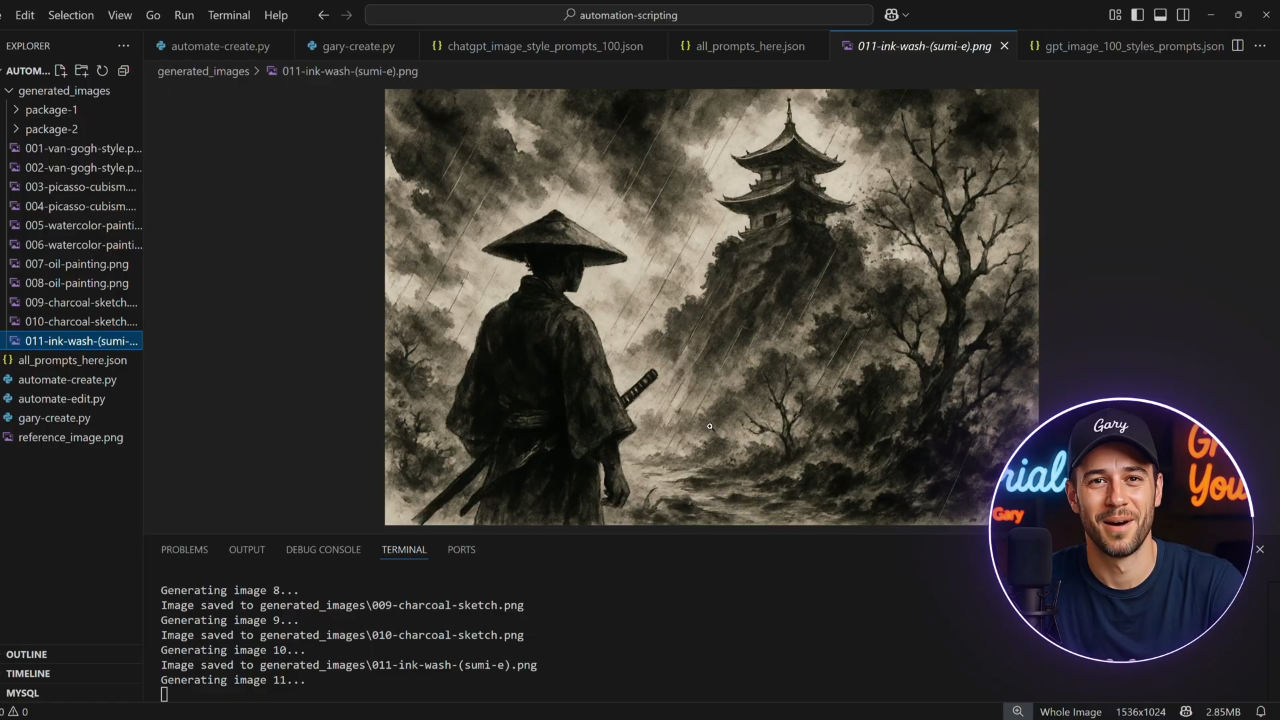Image resolution: width=1280 pixels, height=720 pixels.
Task: Open the notifications bell
Action: point(1262,712)
